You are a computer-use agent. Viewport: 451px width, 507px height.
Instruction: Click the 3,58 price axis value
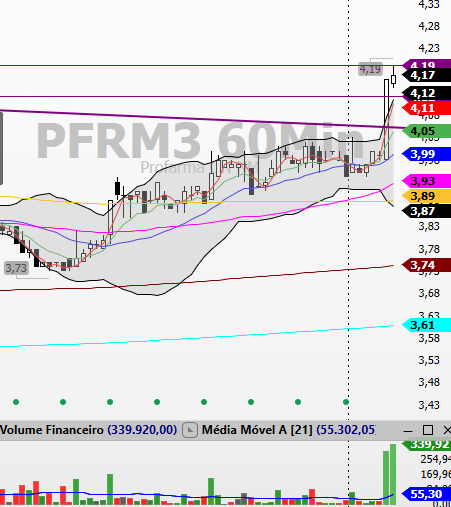pos(429,338)
